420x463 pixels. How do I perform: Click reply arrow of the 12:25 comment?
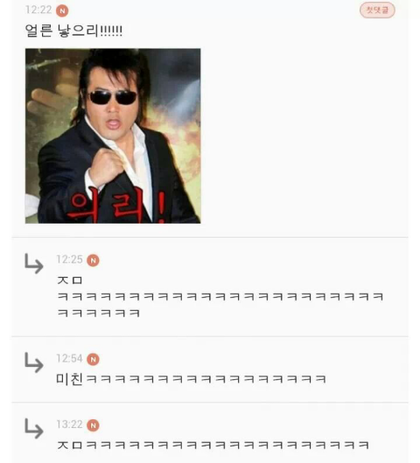click(x=34, y=263)
